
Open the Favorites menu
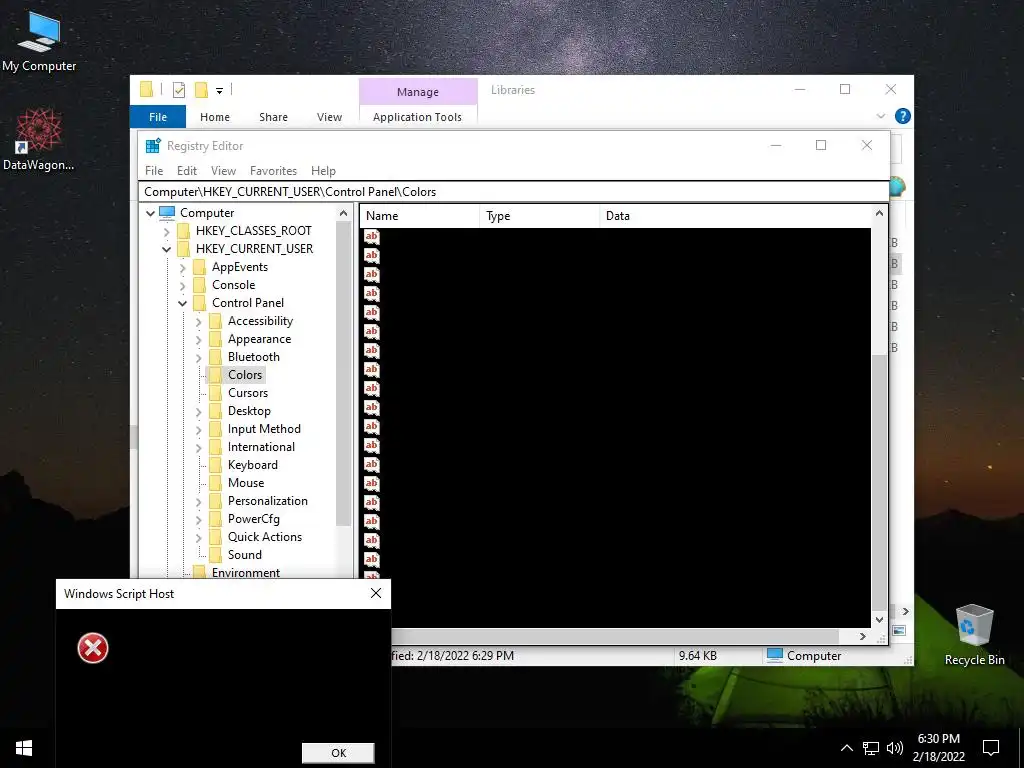click(273, 170)
